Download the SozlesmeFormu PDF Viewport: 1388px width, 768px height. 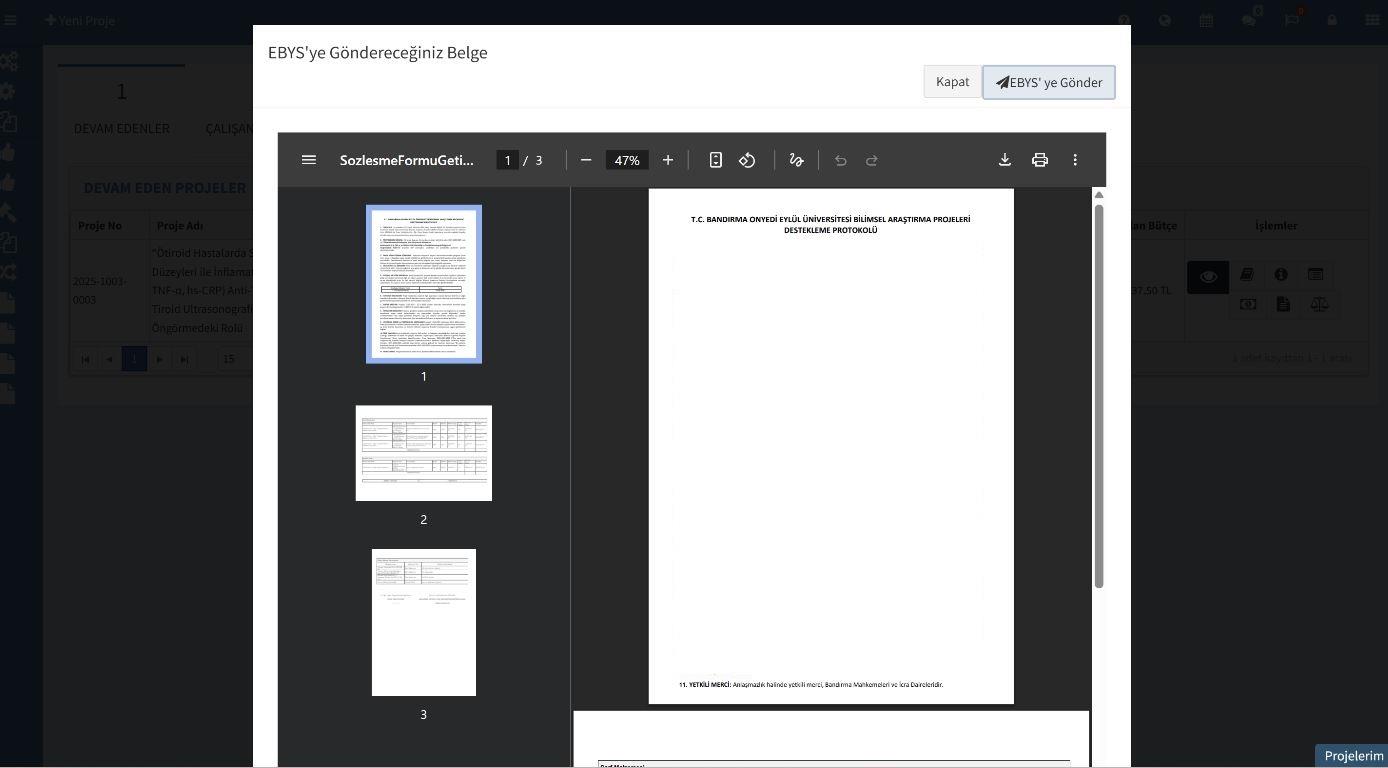(1005, 160)
